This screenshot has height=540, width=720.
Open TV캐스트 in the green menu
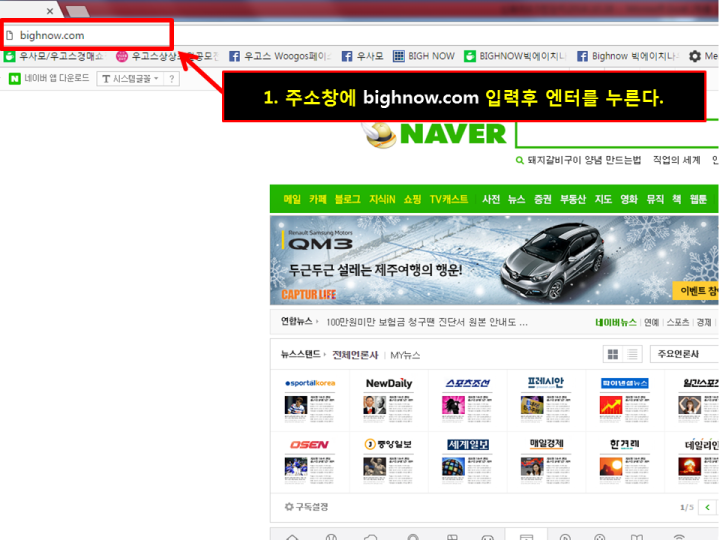coord(449,199)
